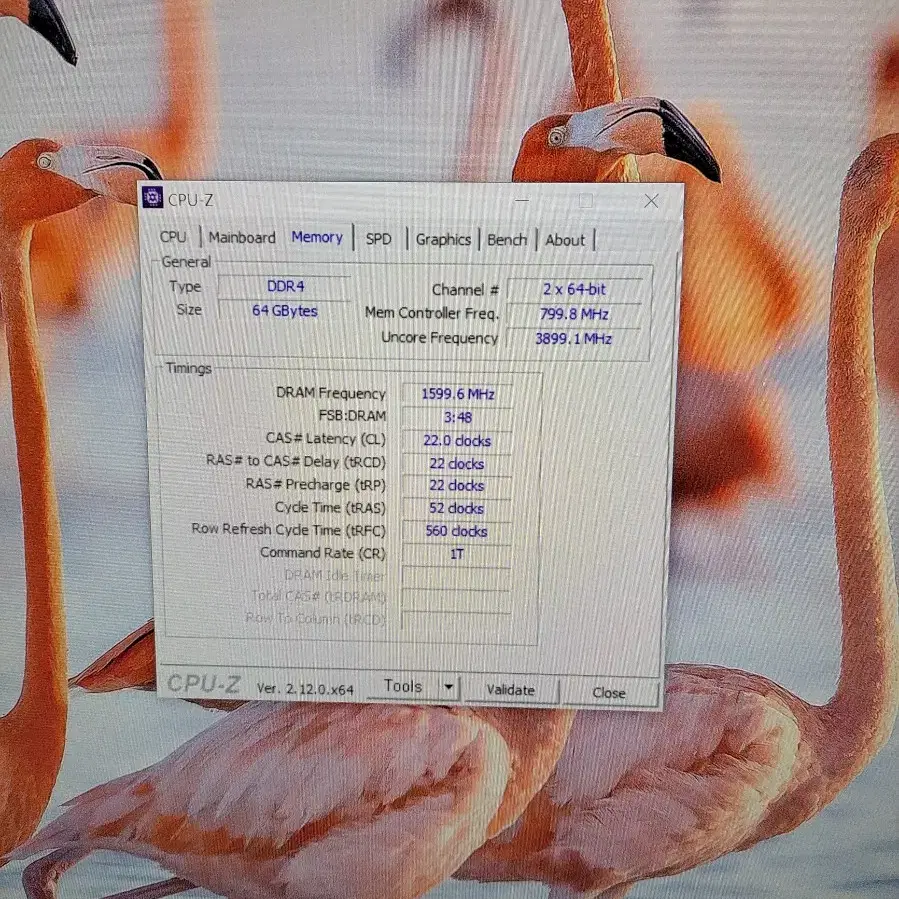The height and width of the screenshot is (899, 899).
Task: Click the empty Total CAS# (tRDRAM) field
Action: pyautogui.click(x=456, y=600)
